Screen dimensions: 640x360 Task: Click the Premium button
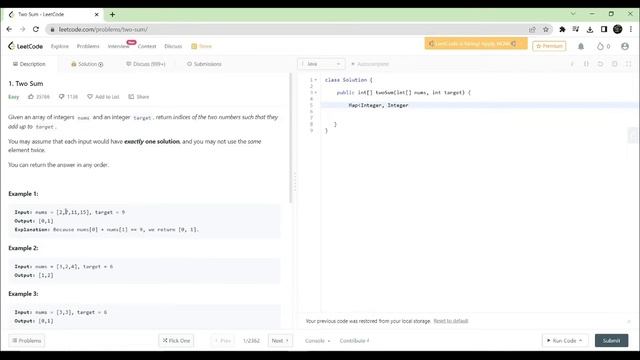[549, 46]
